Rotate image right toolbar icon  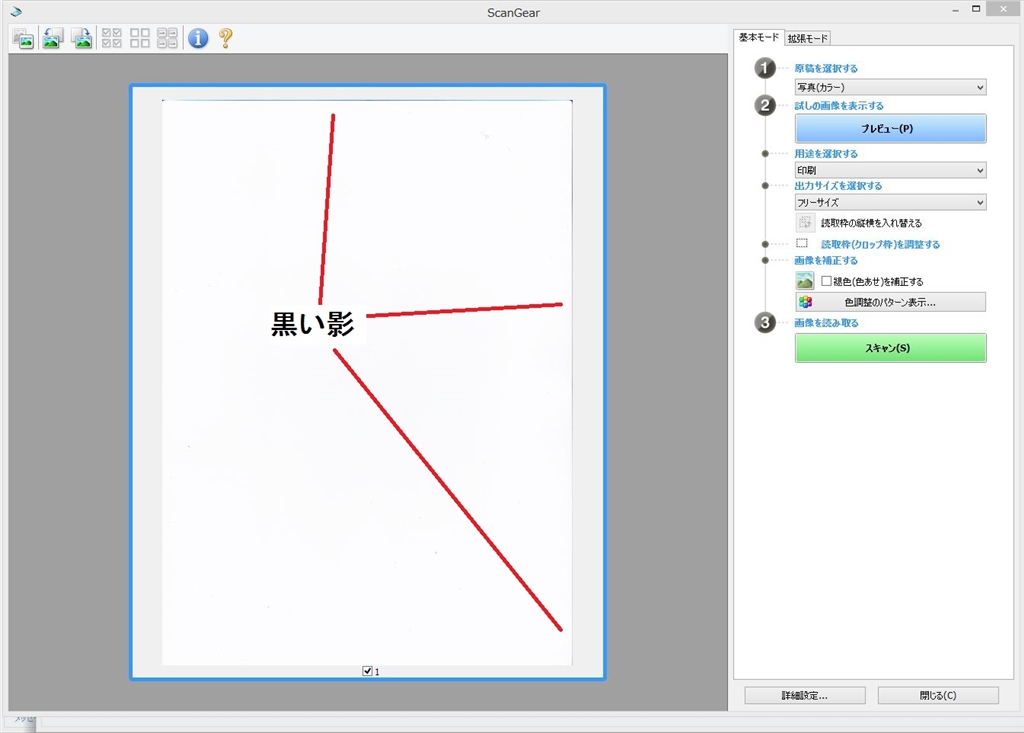point(82,39)
